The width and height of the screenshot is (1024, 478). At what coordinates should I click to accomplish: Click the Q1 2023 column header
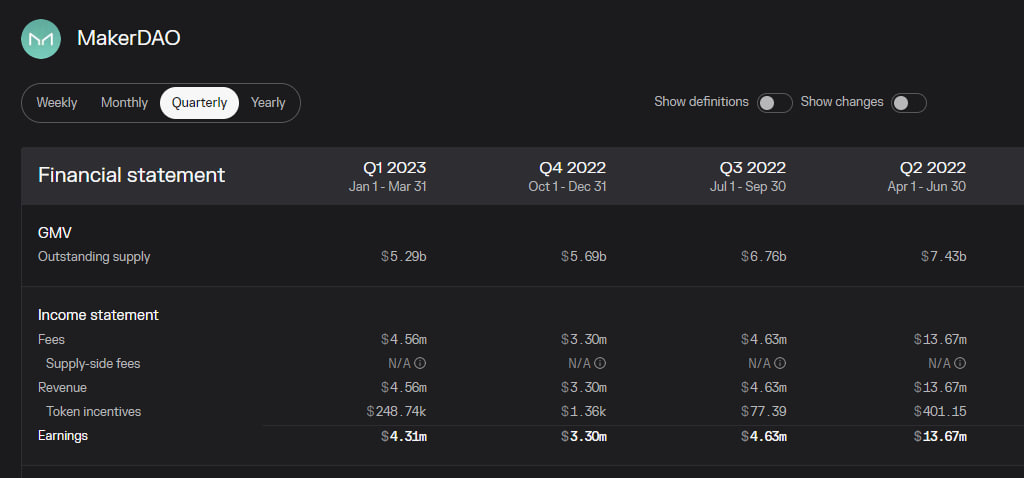pos(388,176)
